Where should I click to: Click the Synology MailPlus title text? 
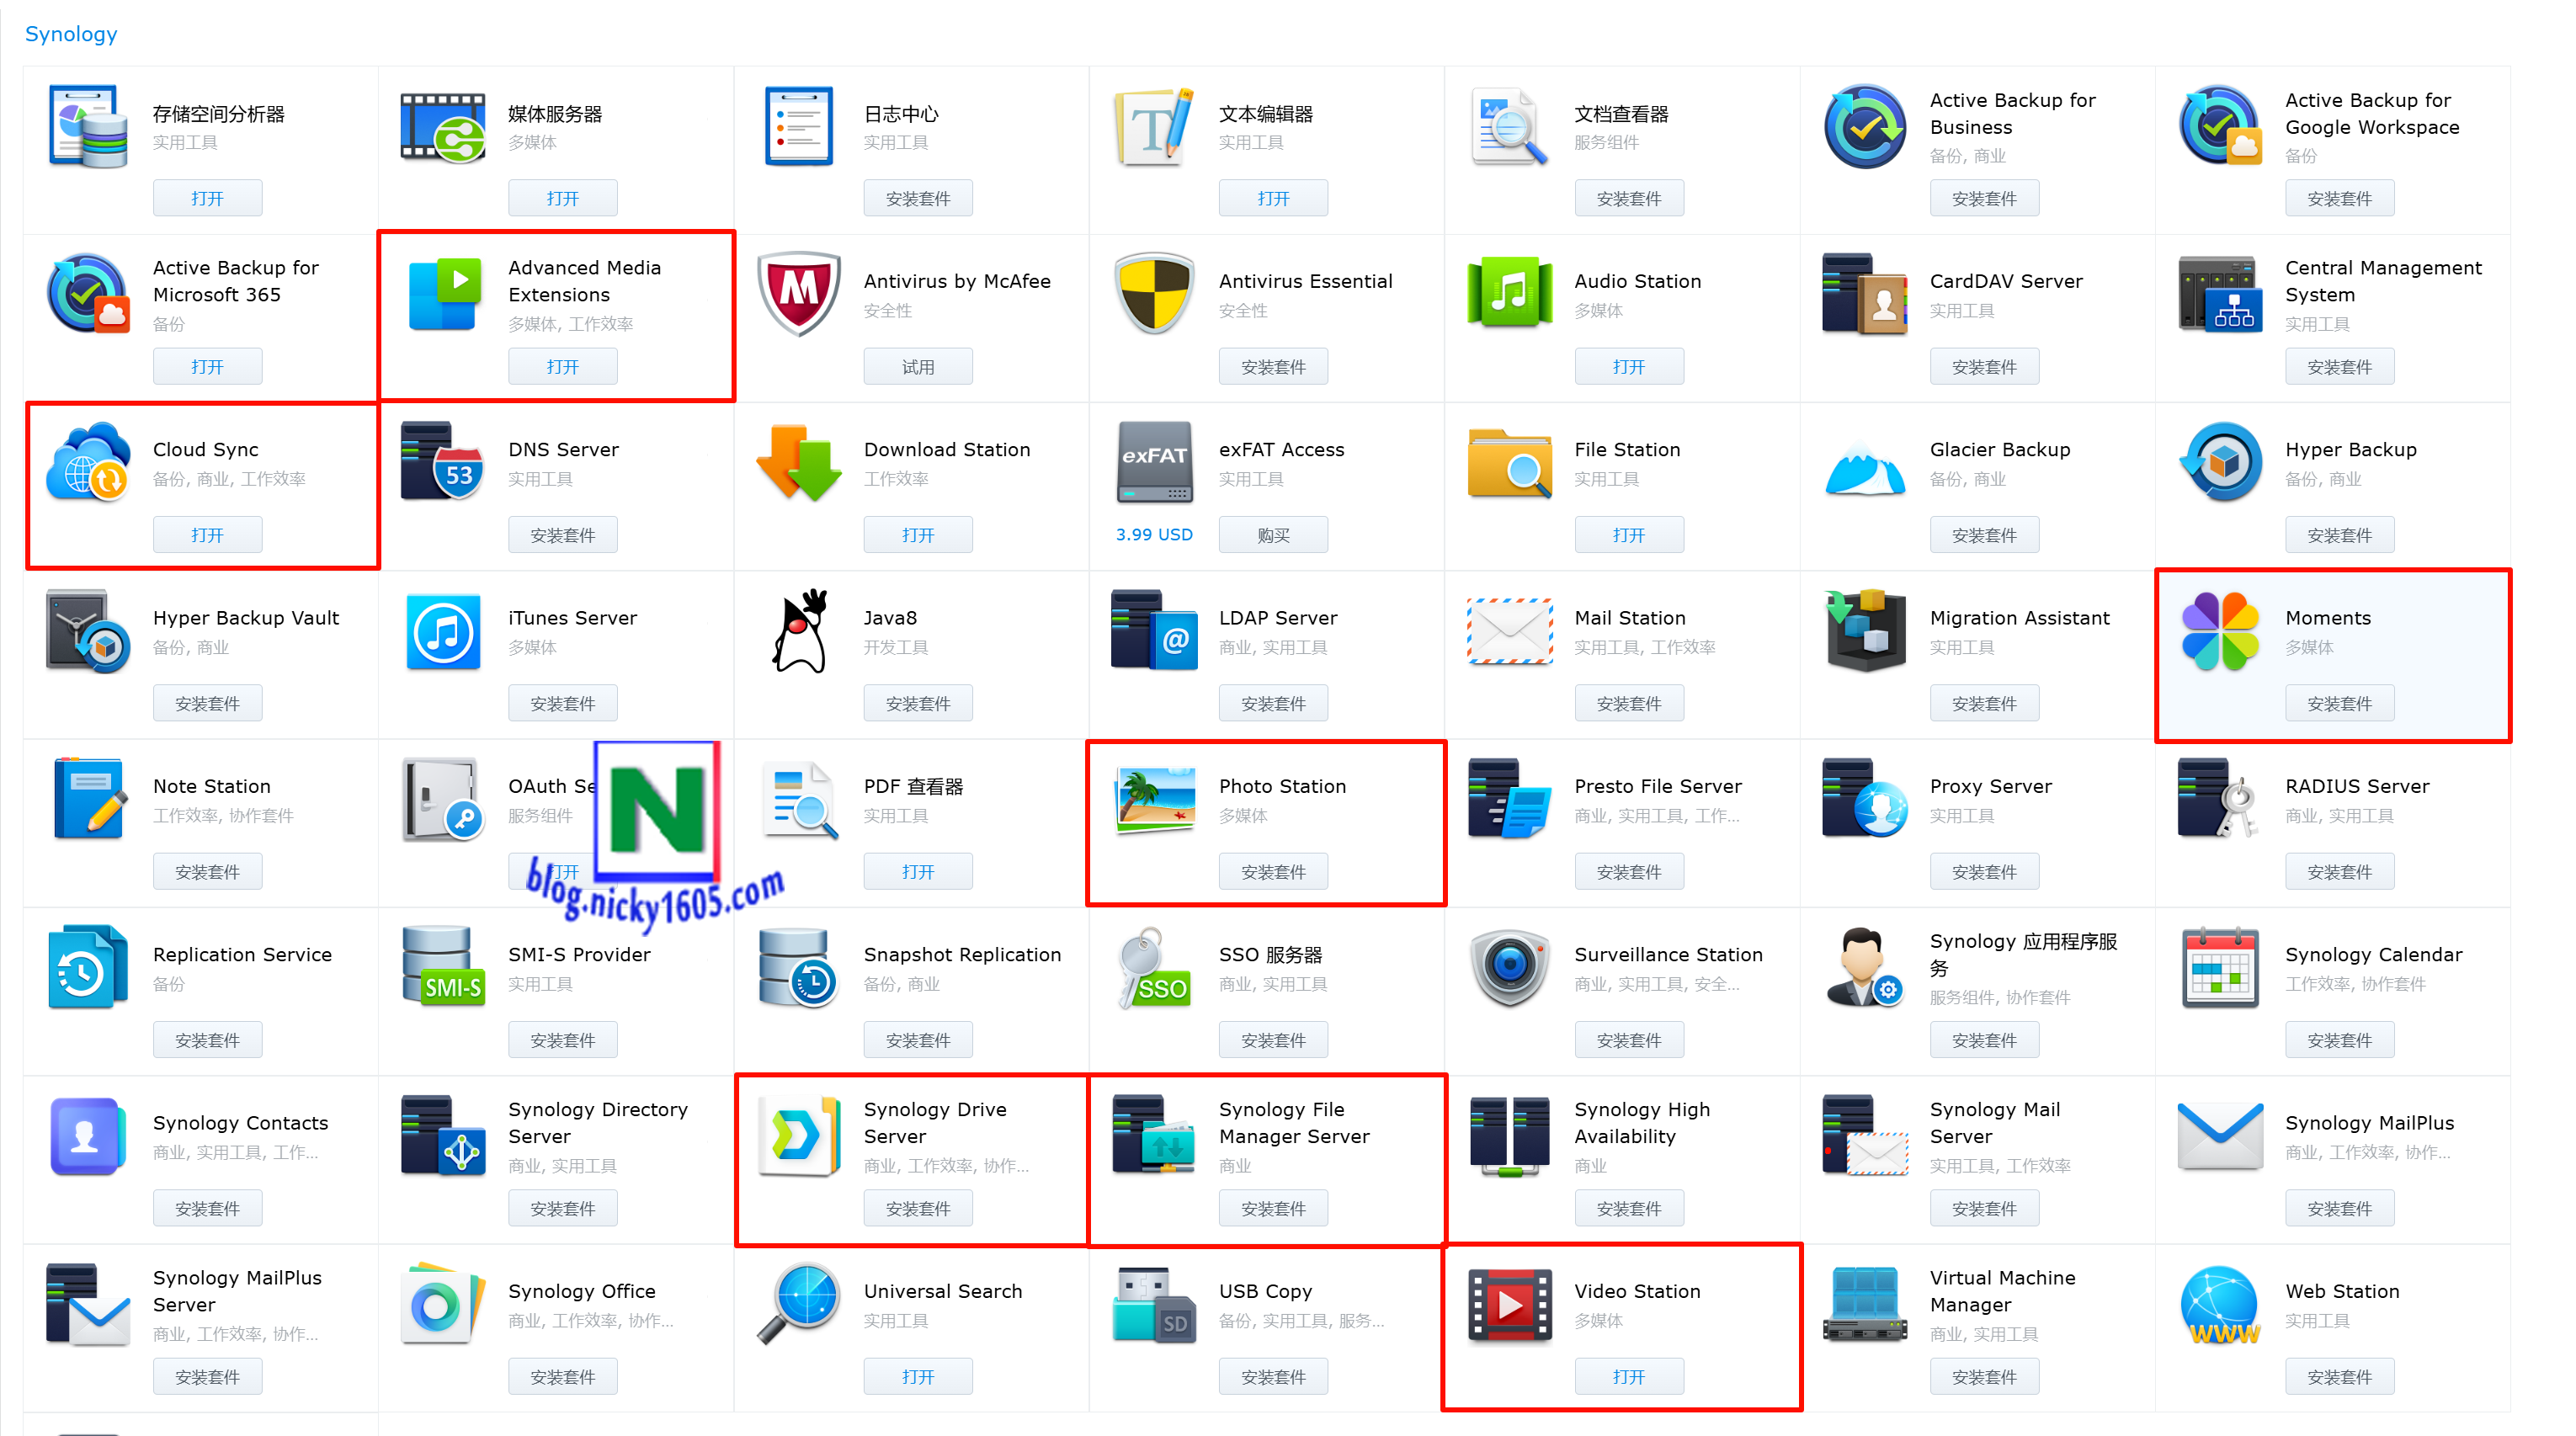click(x=2369, y=1122)
